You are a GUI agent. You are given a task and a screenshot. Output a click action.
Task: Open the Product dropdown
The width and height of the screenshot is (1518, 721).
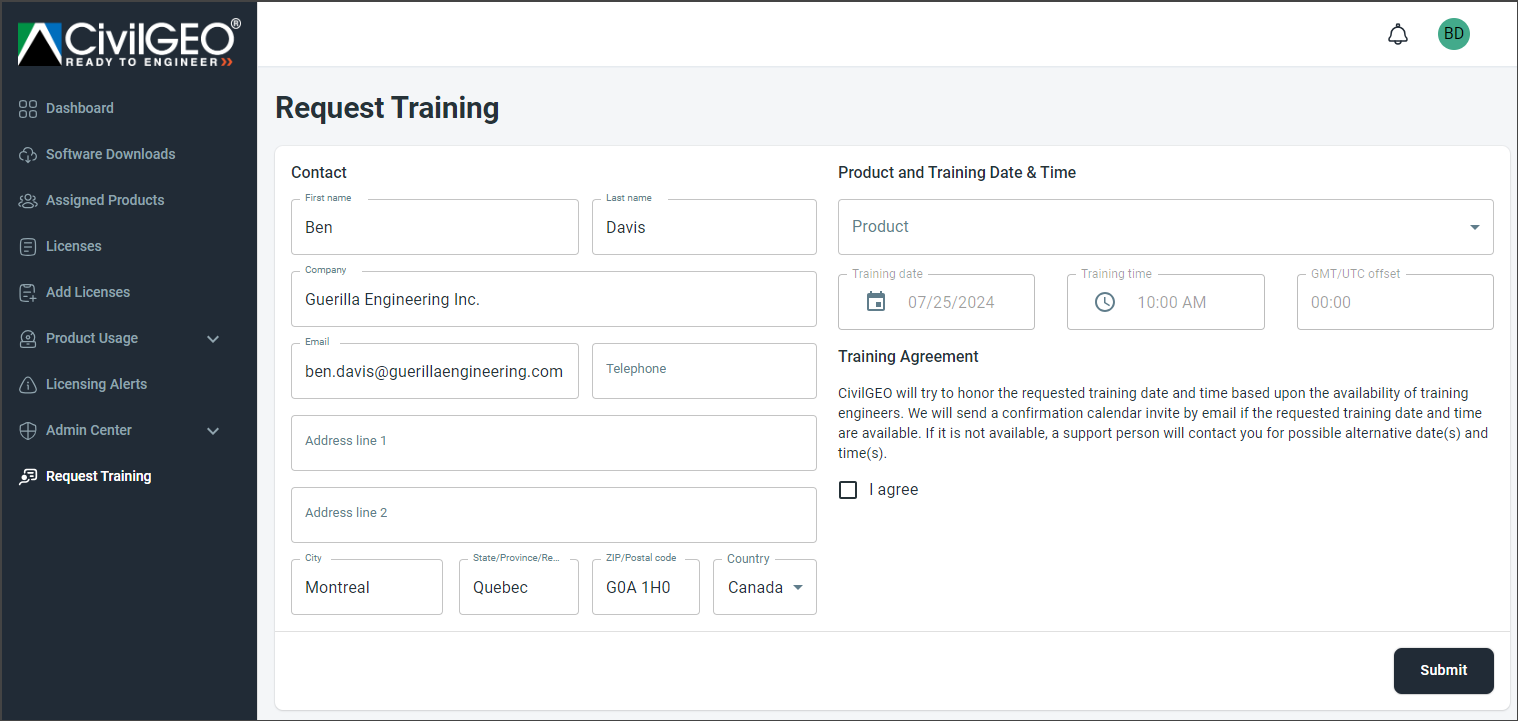pos(1166,227)
